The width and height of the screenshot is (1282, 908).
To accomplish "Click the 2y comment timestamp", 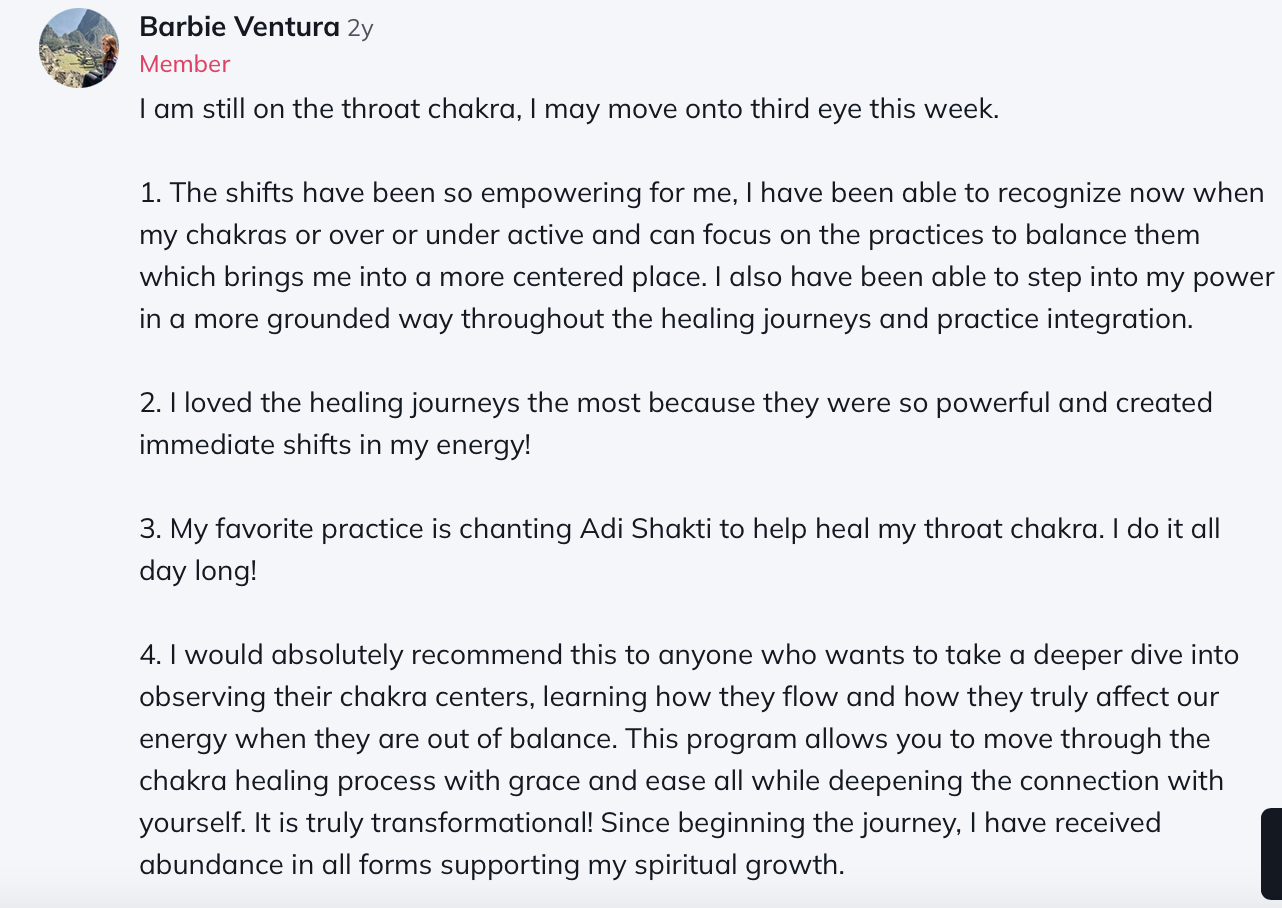I will (360, 28).
